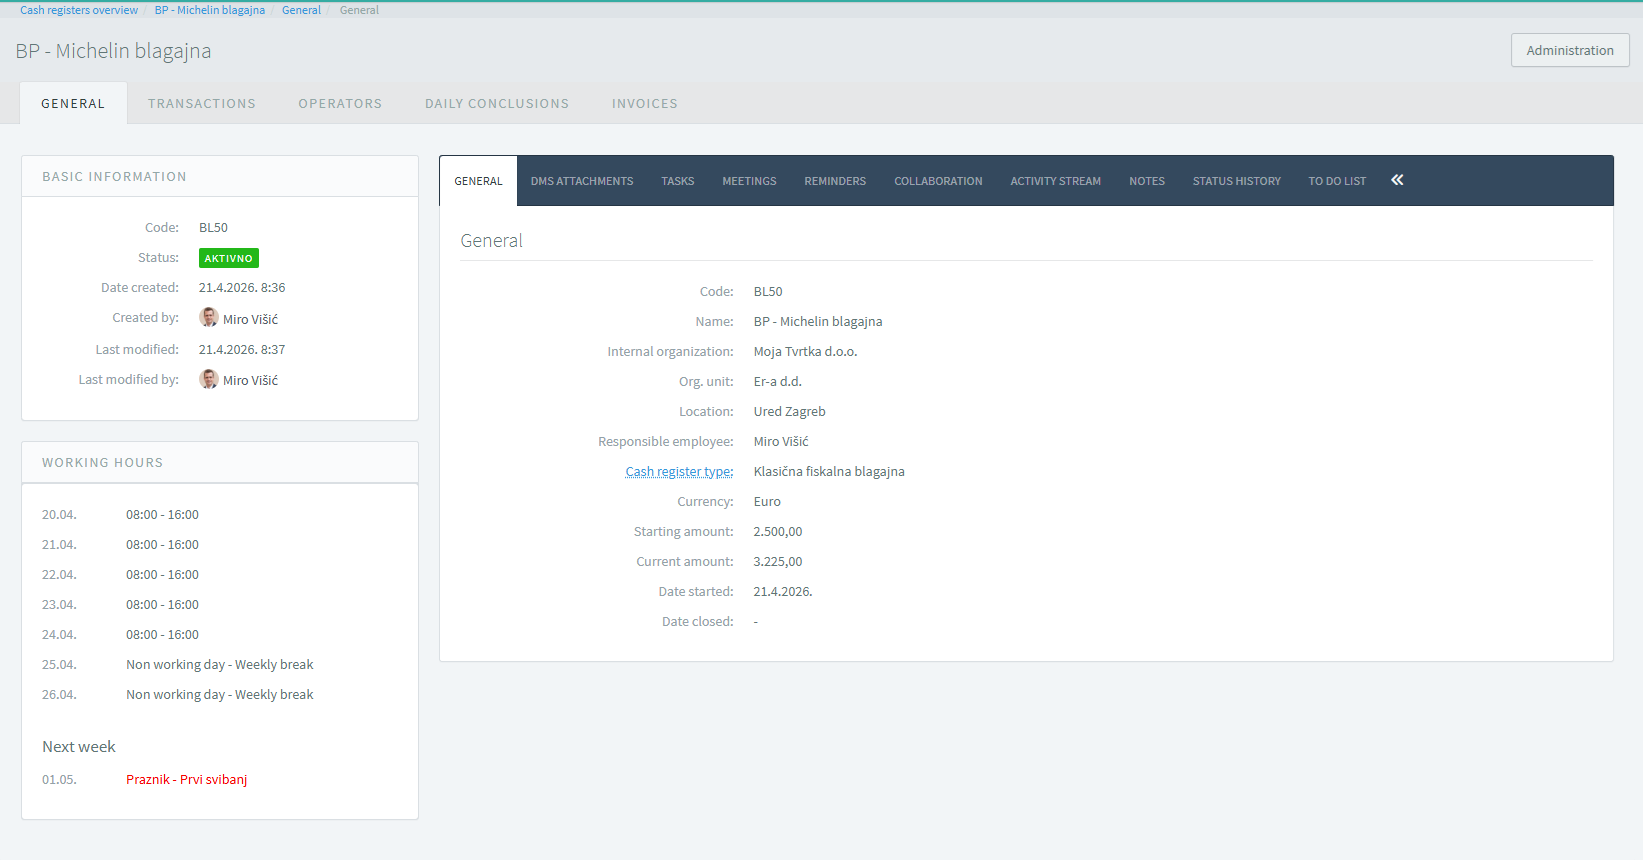Click the double-chevron collapse icon in tab bar

(x=1397, y=180)
